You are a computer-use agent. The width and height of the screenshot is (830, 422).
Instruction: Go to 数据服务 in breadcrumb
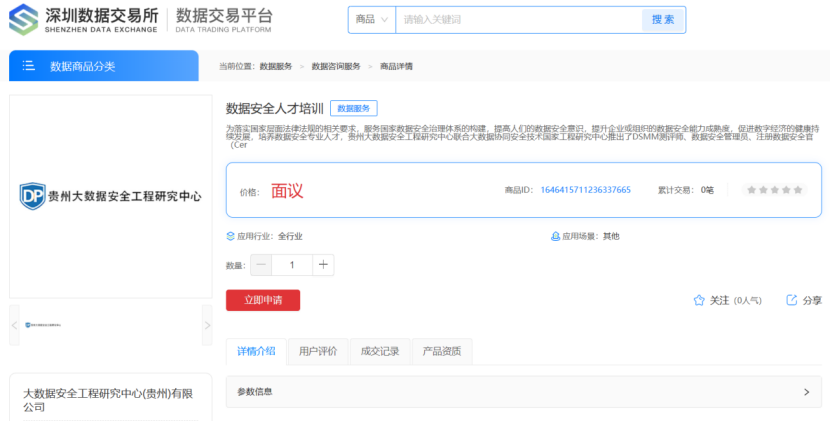point(276,66)
